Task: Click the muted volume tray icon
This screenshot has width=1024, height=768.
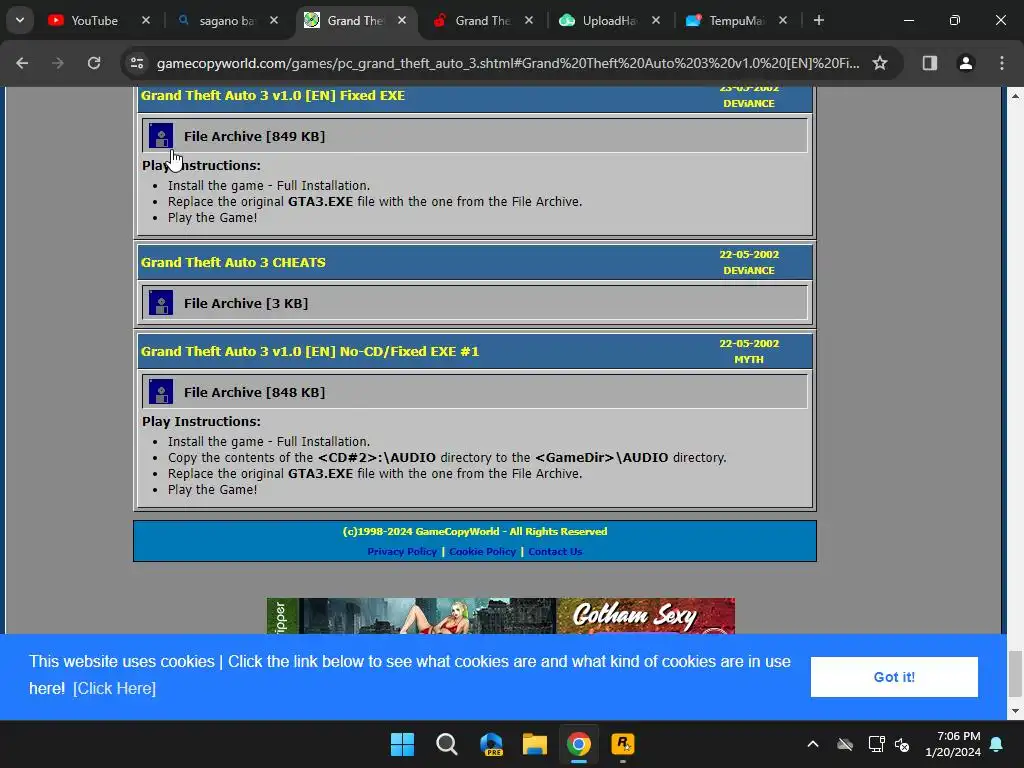Action: click(x=903, y=744)
